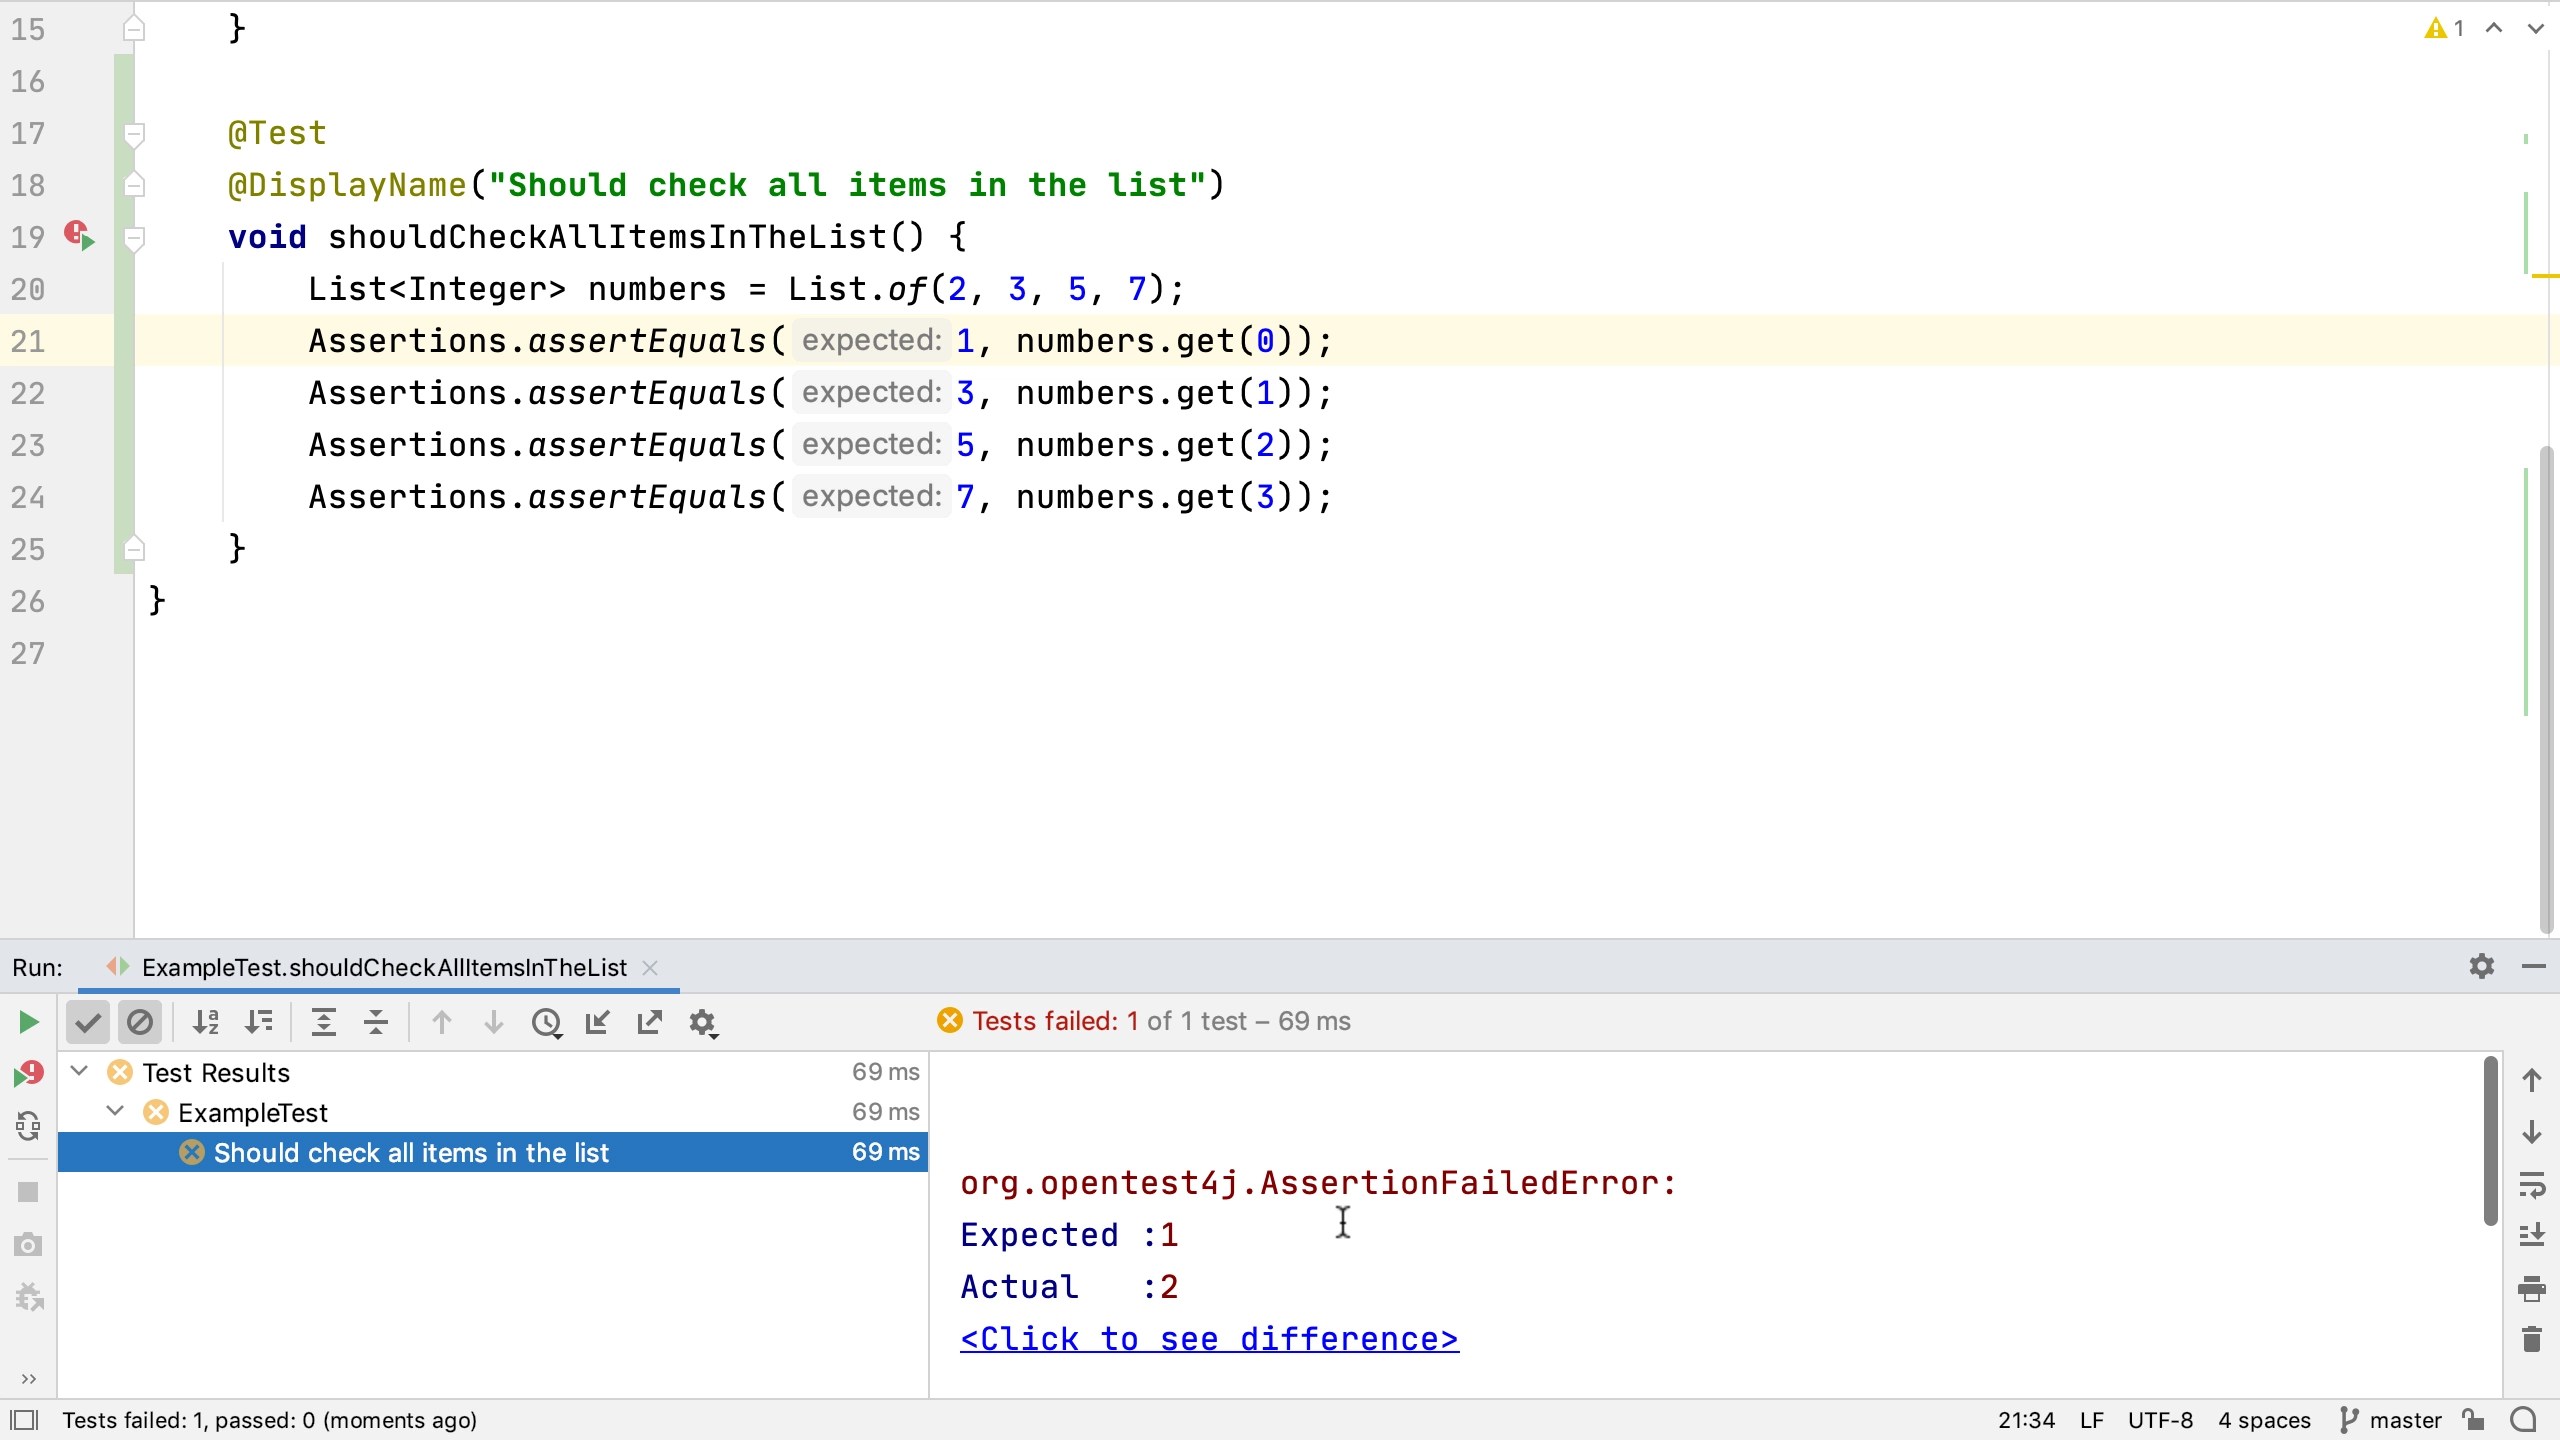Sort tests alphabetically
The width and height of the screenshot is (2560, 1440).
click(x=207, y=1022)
